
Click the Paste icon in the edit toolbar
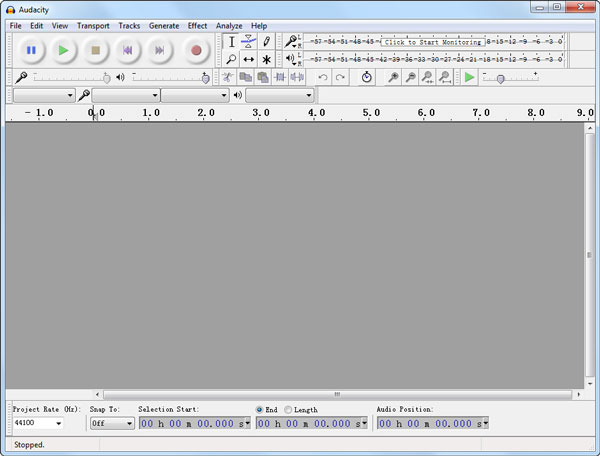(x=262, y=77)
